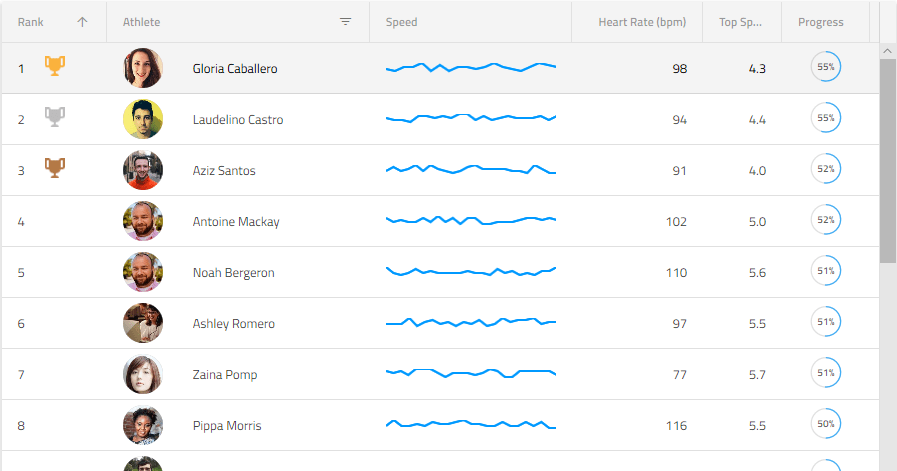897x471 pixels.
Task: Click the Progress column header
Action: tap(820, 22)
